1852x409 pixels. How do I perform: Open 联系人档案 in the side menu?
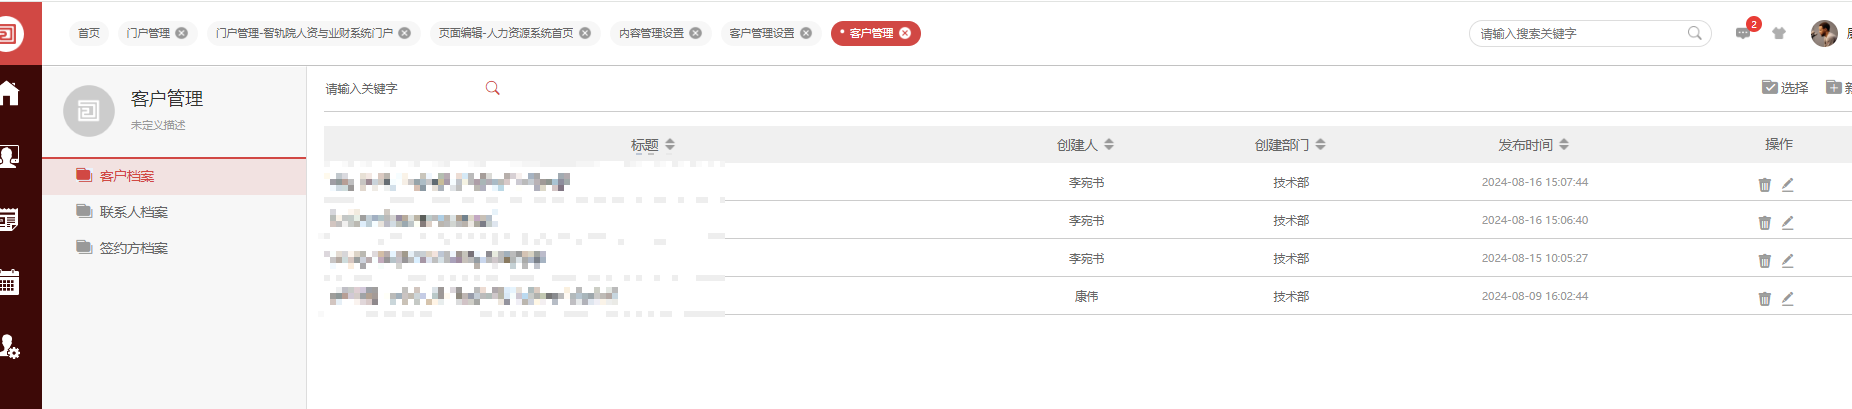pos(133,212)
